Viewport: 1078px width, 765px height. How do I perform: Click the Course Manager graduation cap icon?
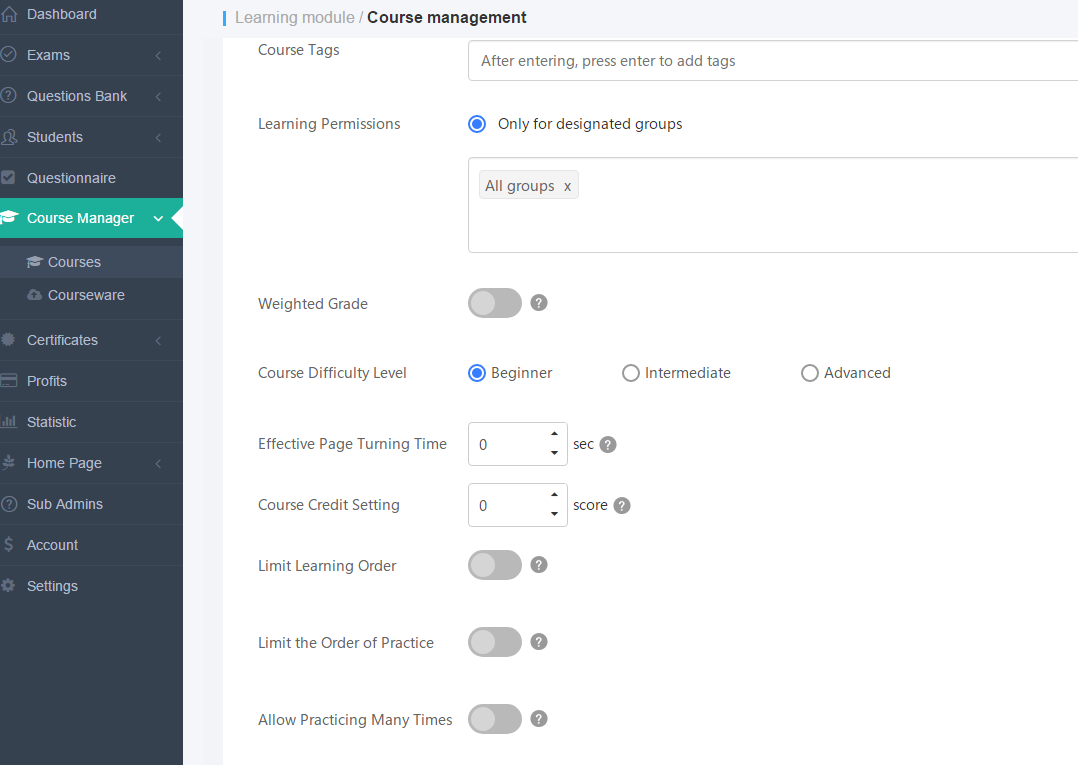pyautogui.click(x=9, y=218)
